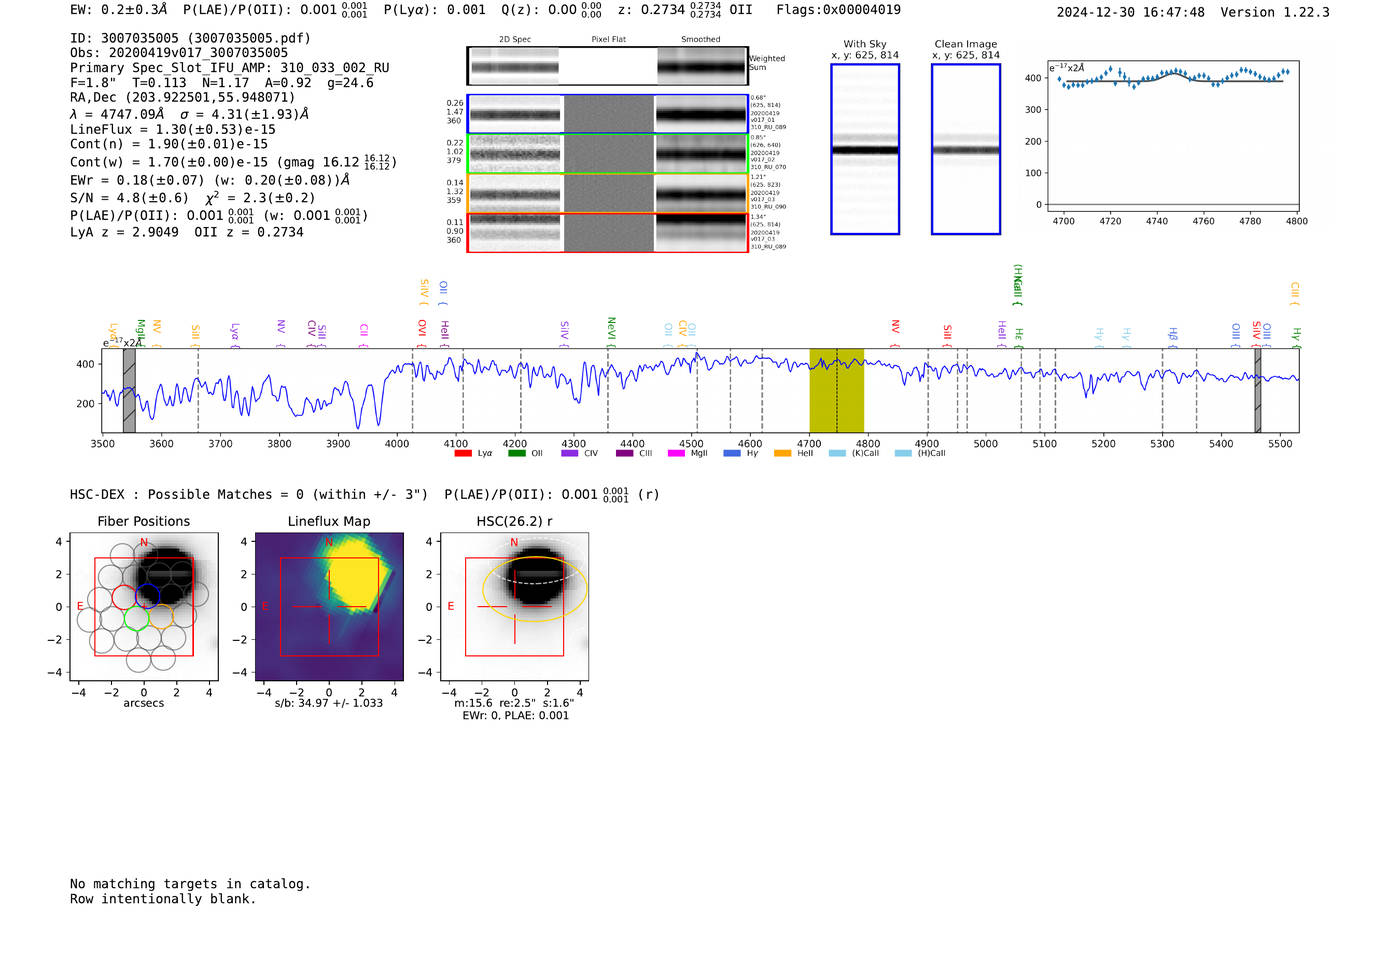This screenshot has height=953, width=1400.
Task: Select the red-bordered fiber spectrum row
Action: 607,233
